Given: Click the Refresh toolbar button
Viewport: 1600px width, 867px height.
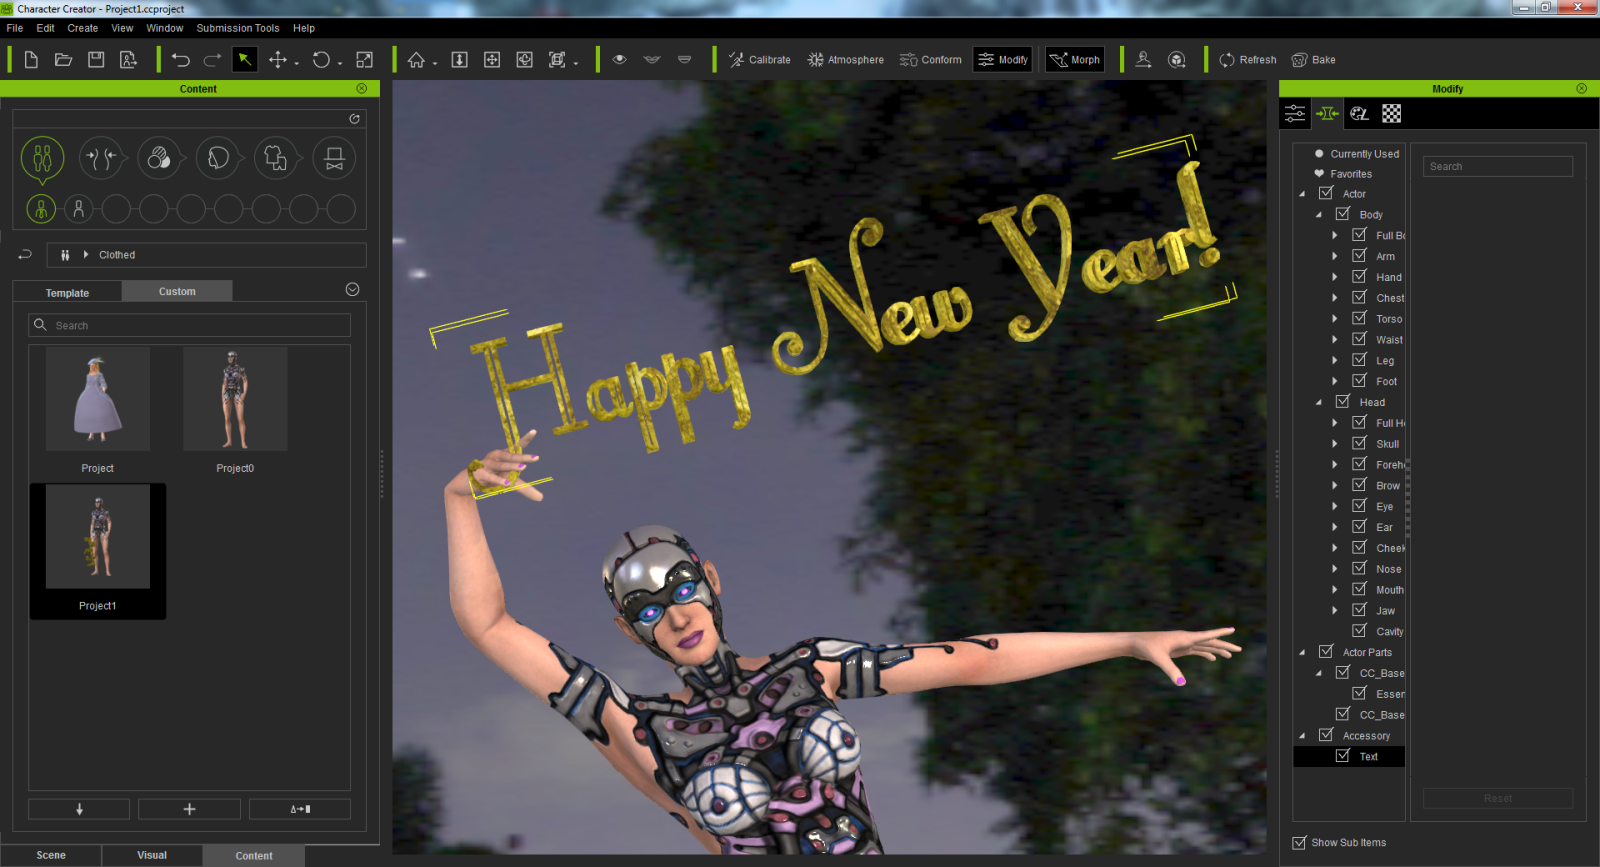Looking at the screenshot, I should [x=1248, y=60].
